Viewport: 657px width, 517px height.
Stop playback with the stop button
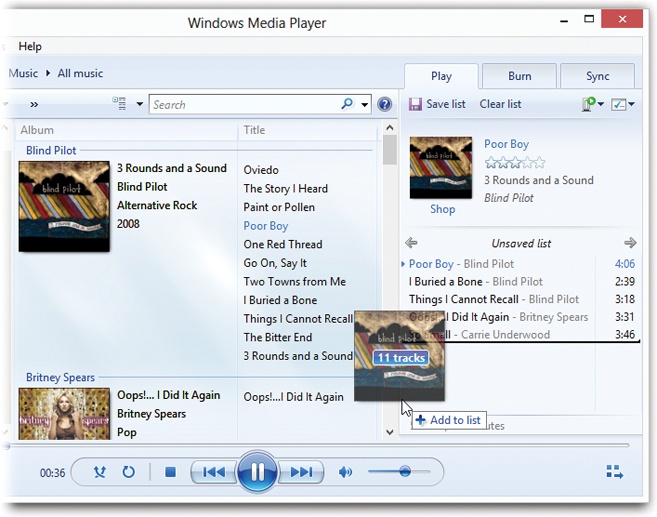[x=170, y=472]
